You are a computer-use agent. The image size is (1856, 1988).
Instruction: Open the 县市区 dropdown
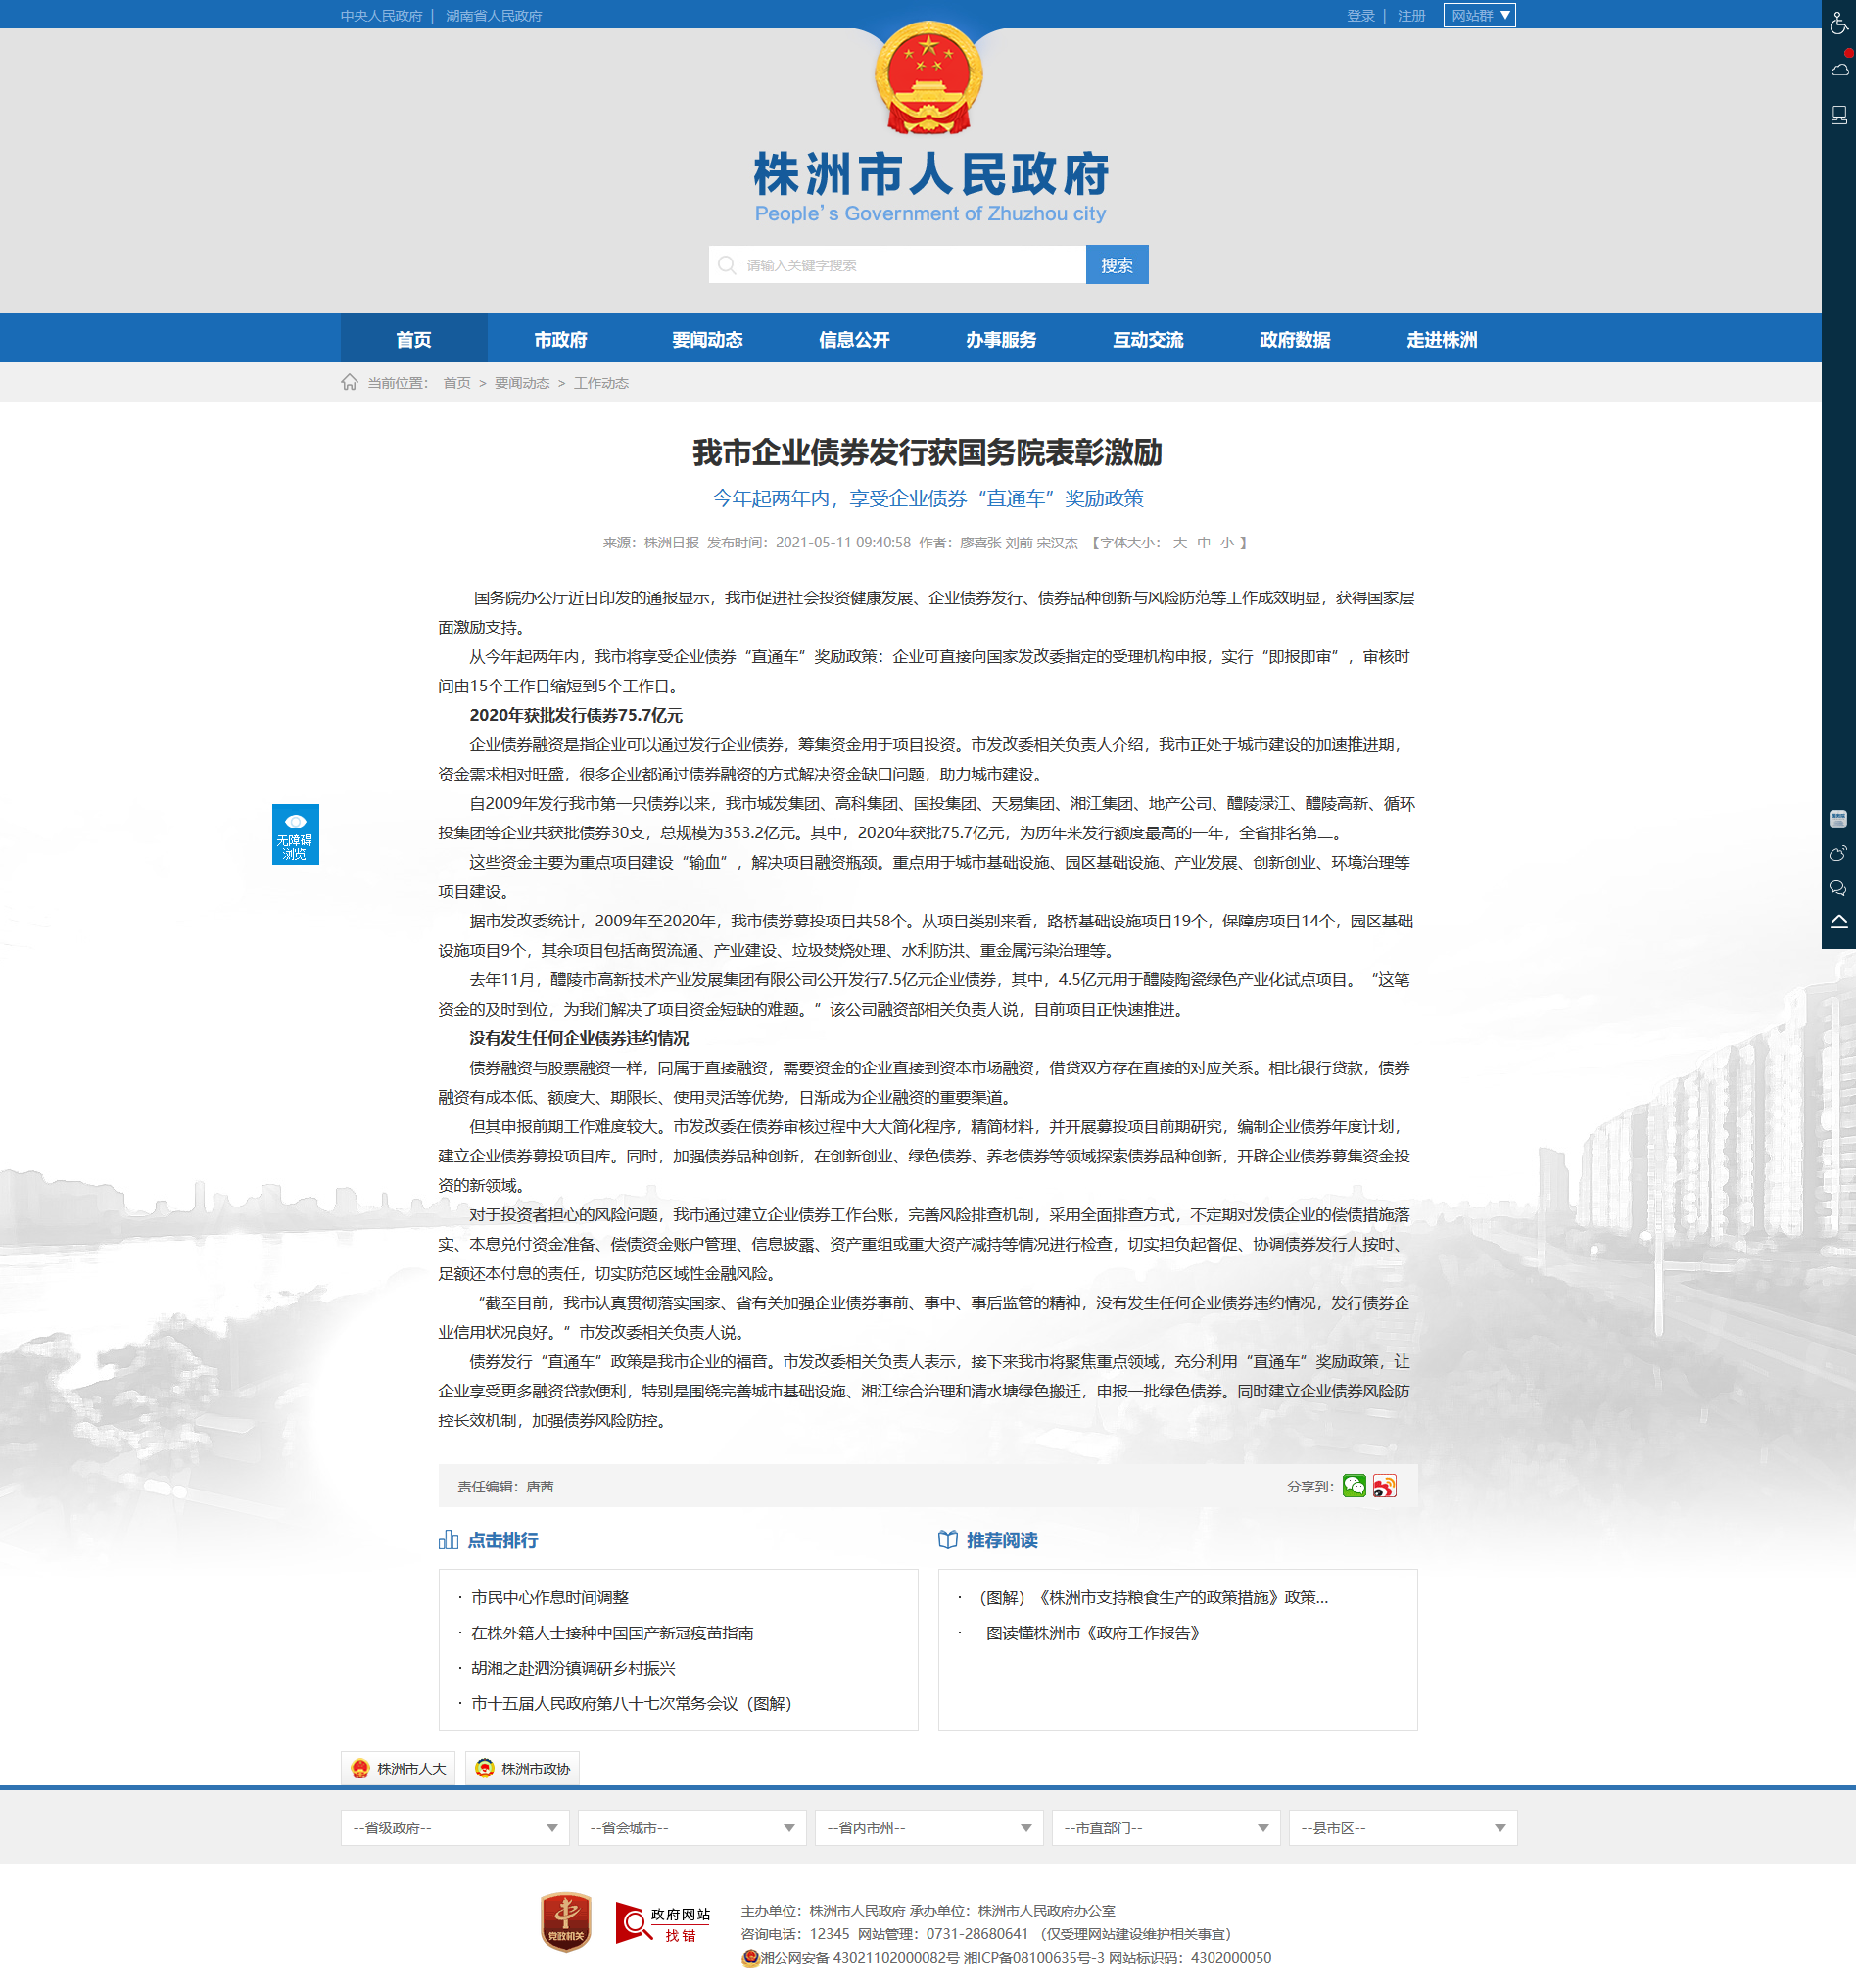coord(1402,1828)
